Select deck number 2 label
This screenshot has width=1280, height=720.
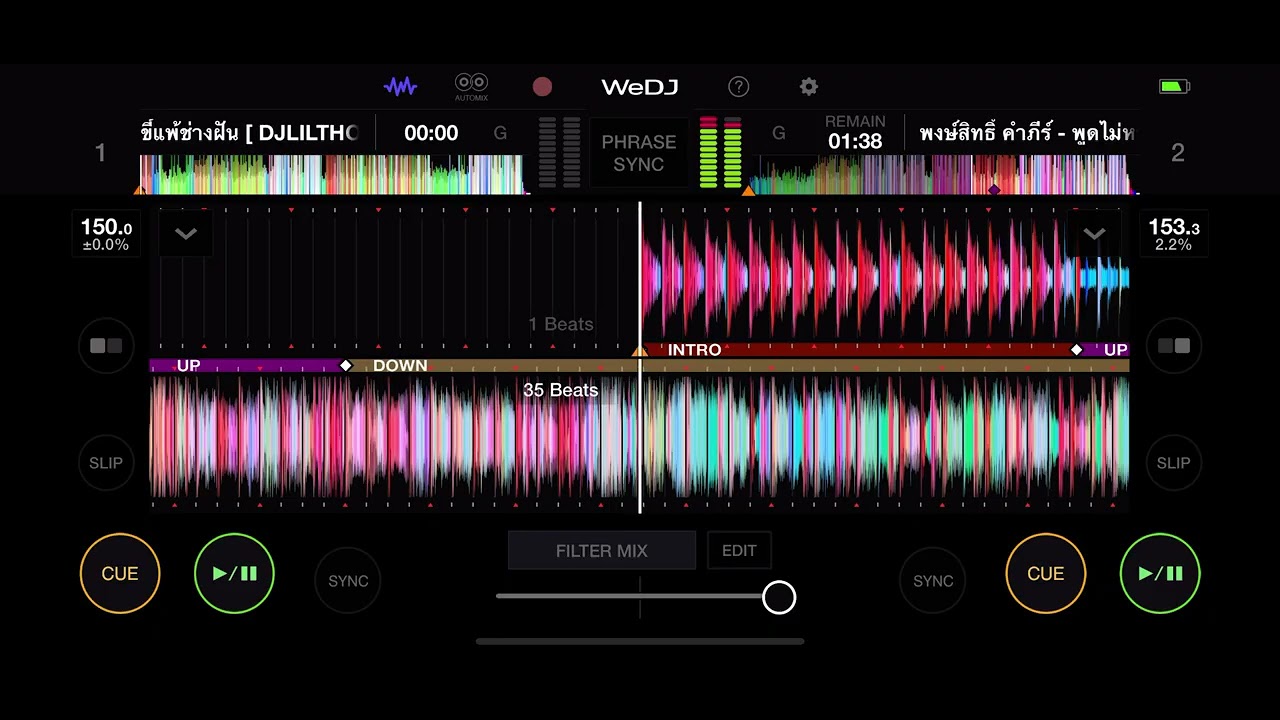point(1178,153)
